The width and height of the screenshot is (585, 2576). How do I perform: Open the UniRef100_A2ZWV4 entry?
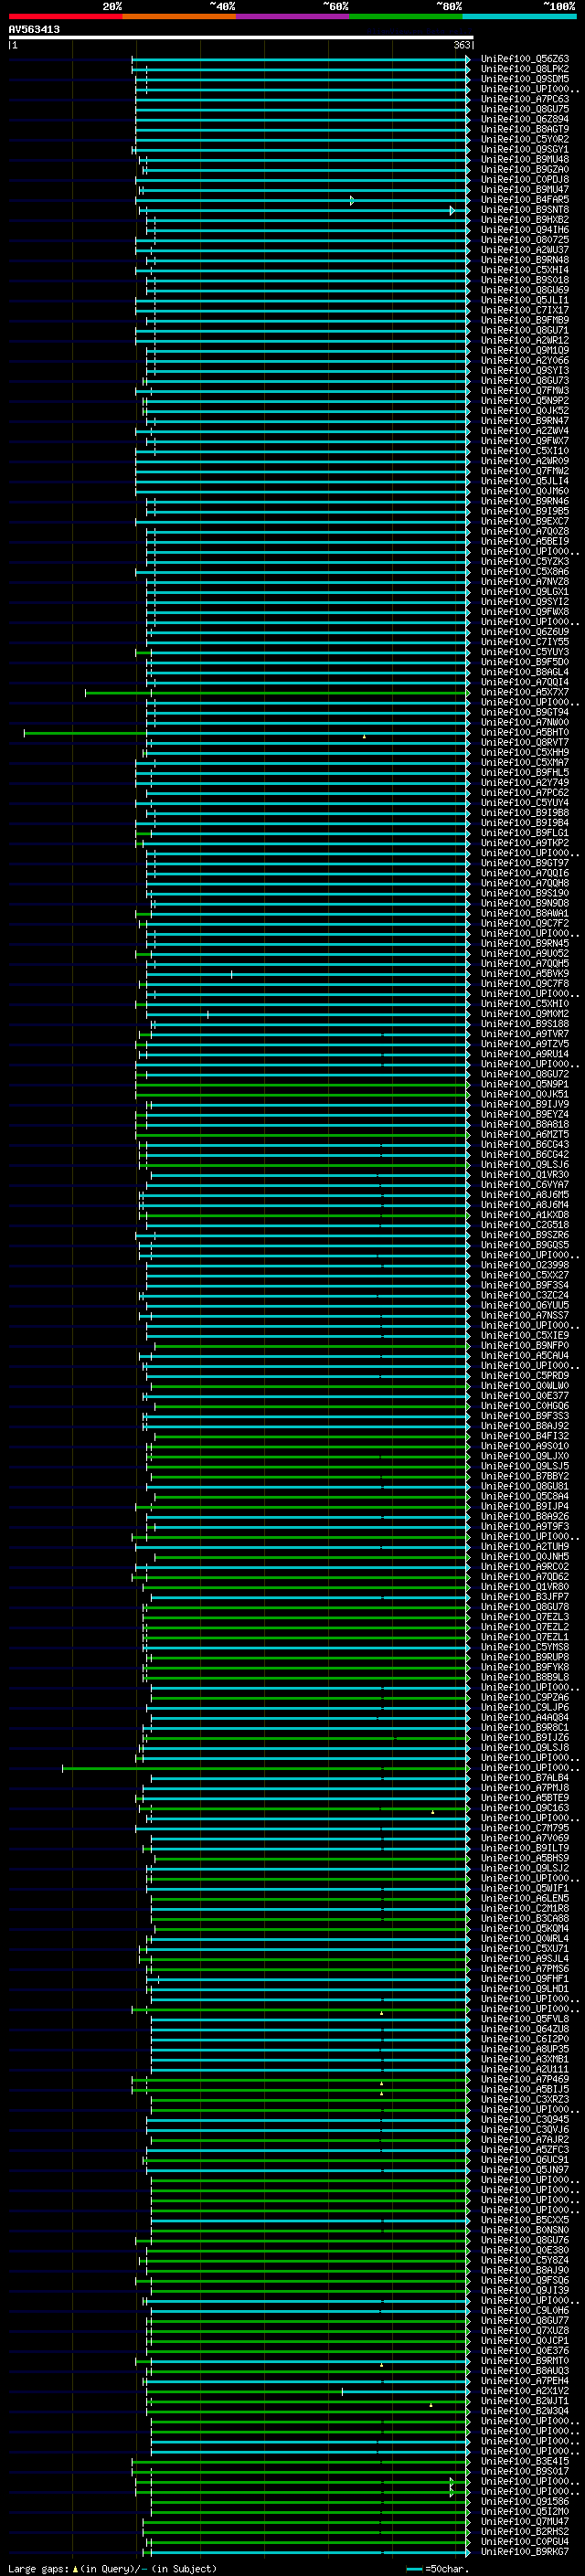(x=525, y=431)
